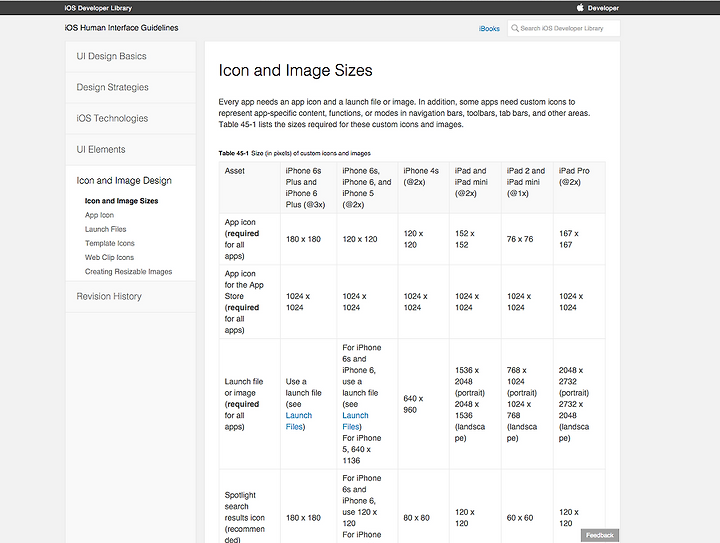Screen dimensions: 720x543
Task: Click the 167 x 167 App icon cell
Action: tap(579, 239)
